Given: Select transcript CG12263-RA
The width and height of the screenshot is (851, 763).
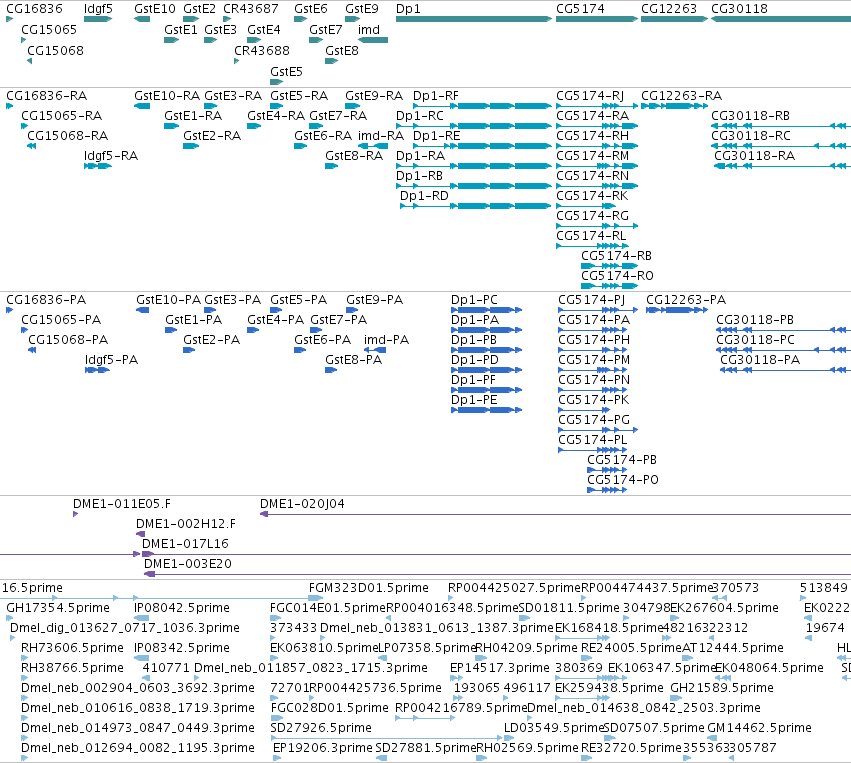Looking at the screenshot, I should [681, 96].
